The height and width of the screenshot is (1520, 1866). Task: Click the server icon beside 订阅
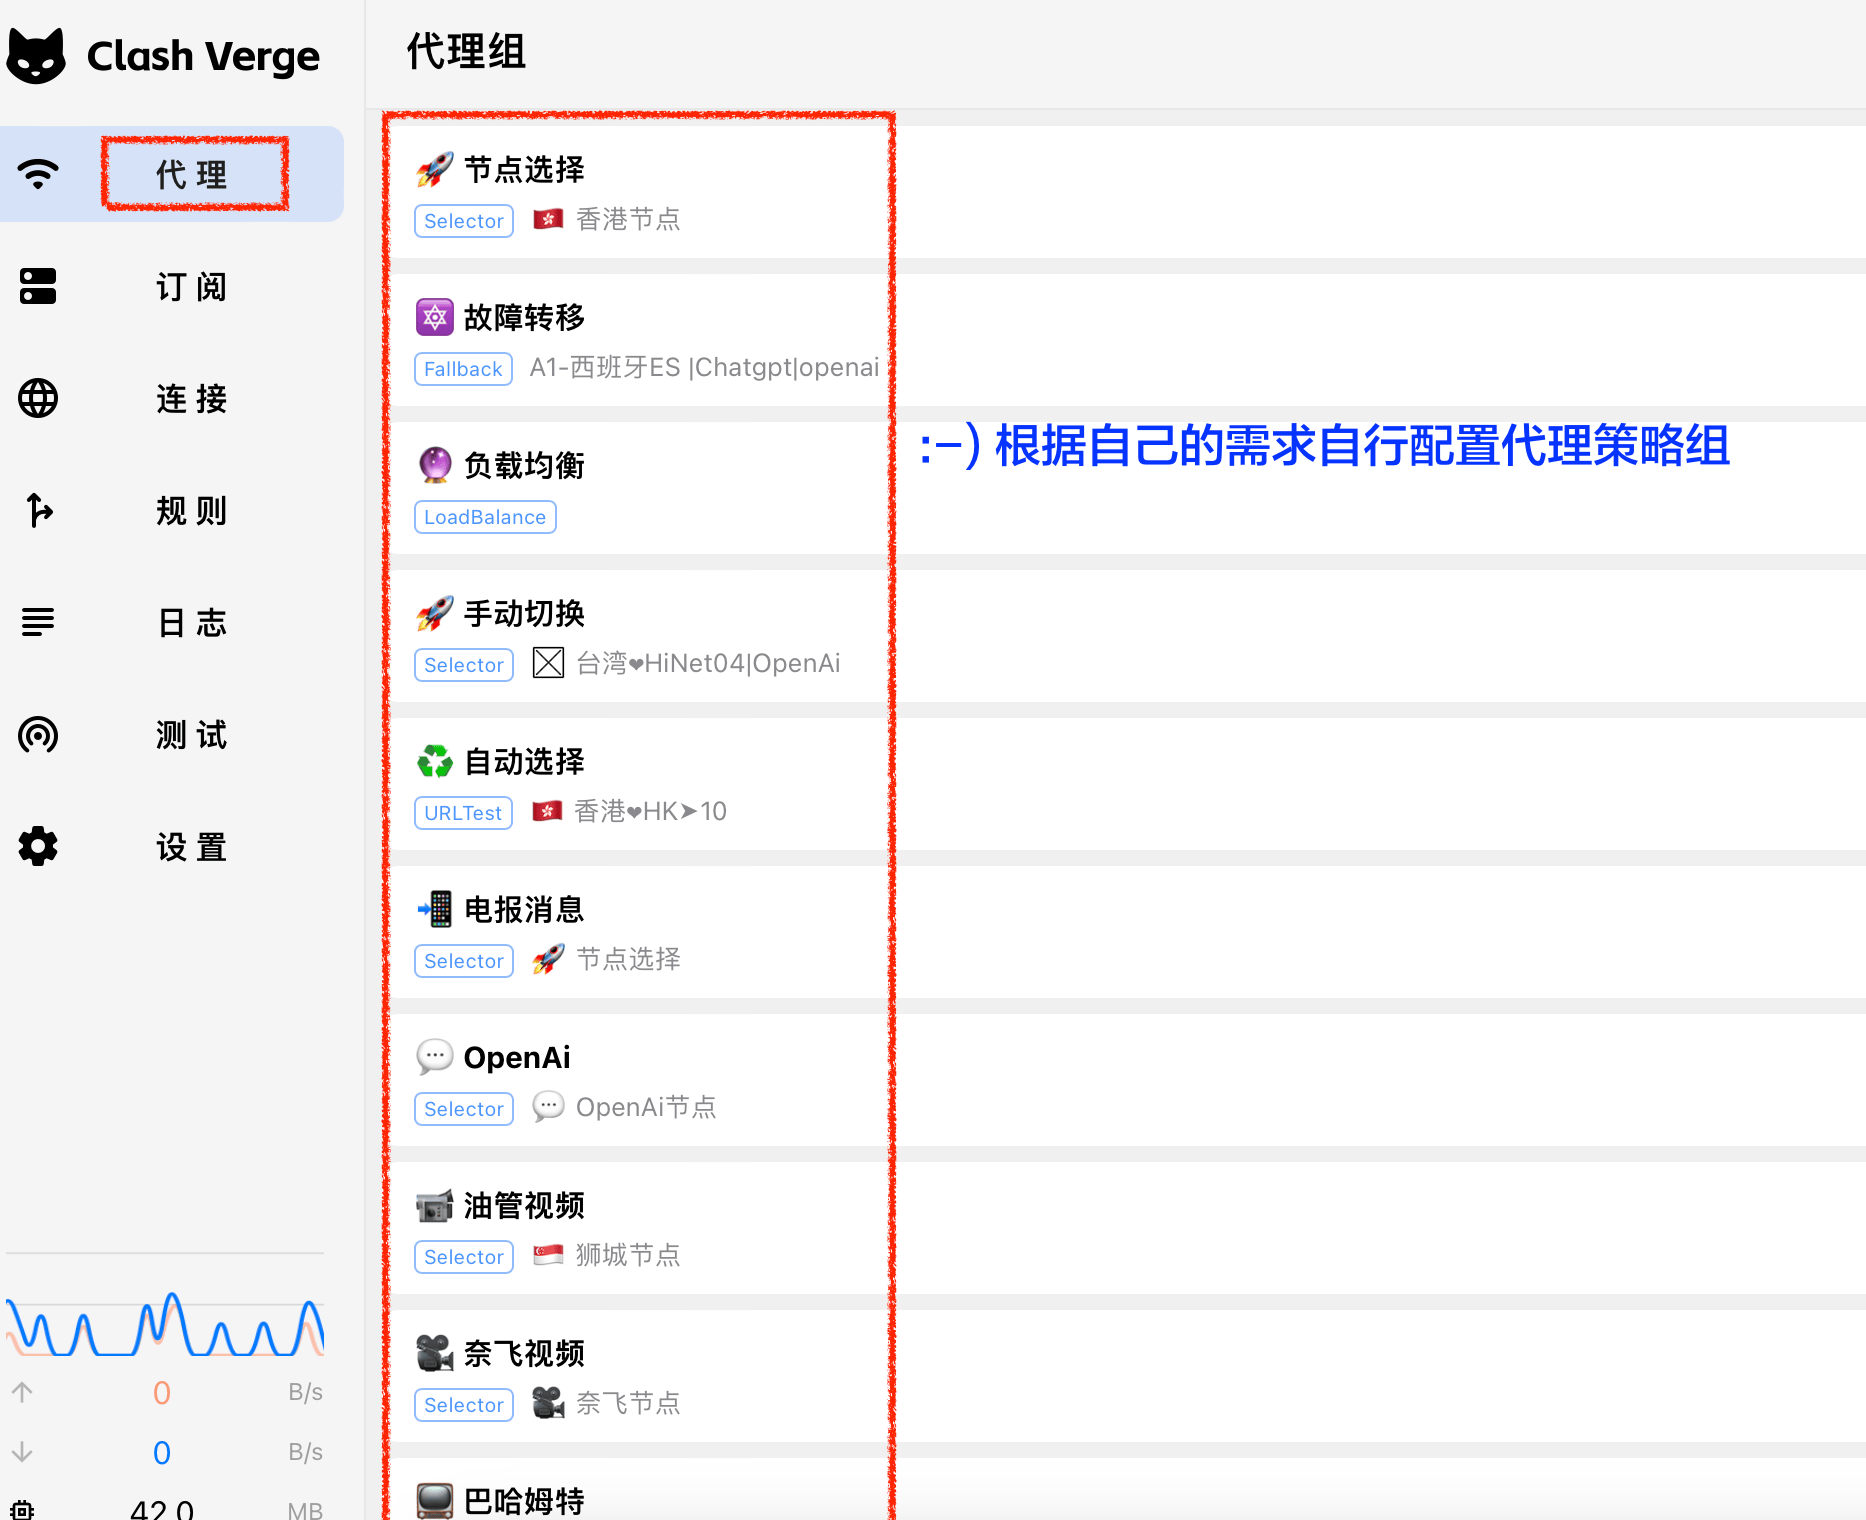tap(38, 286)
